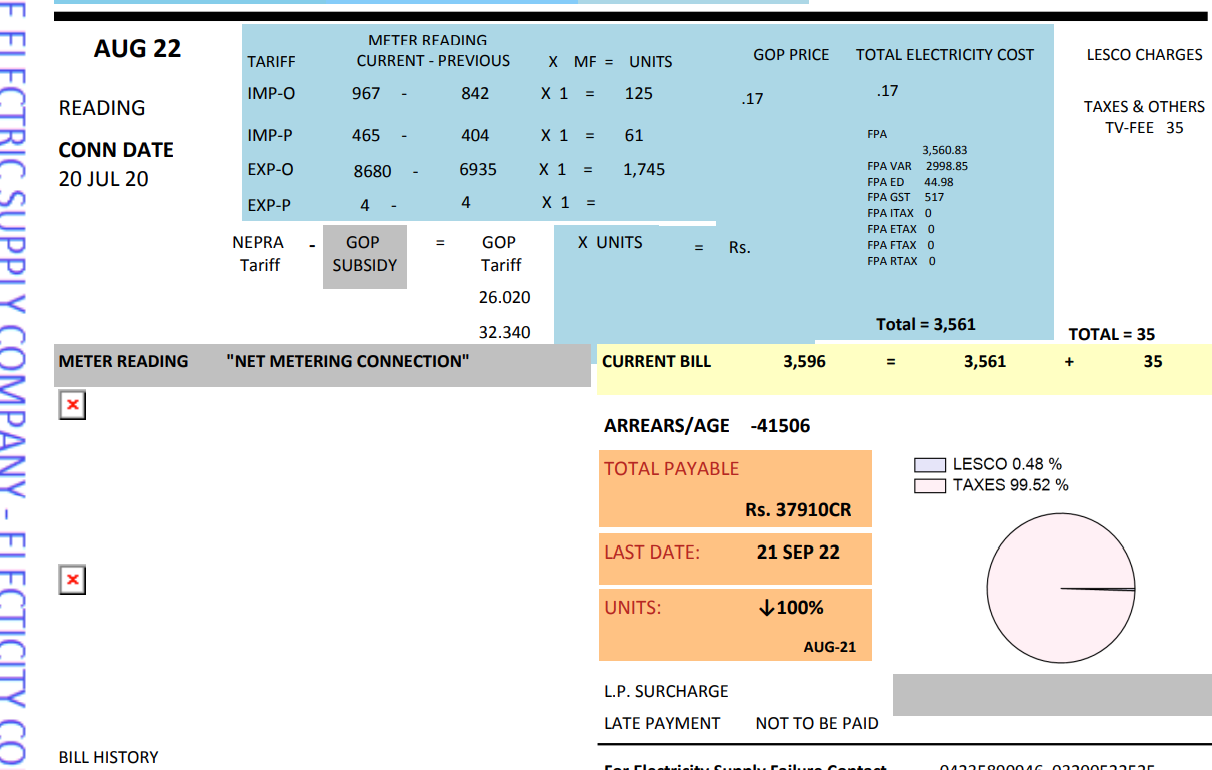Select IMP-O current reading '967'

[366, 93]
